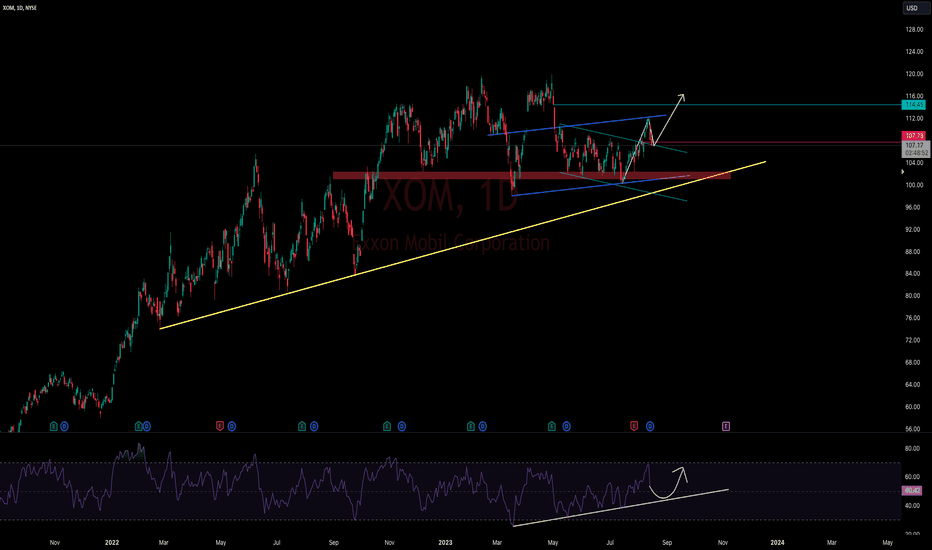The width and height of the screenshot is (932, 550).
Task: Select the white RSI trendline
Action: 621,508
